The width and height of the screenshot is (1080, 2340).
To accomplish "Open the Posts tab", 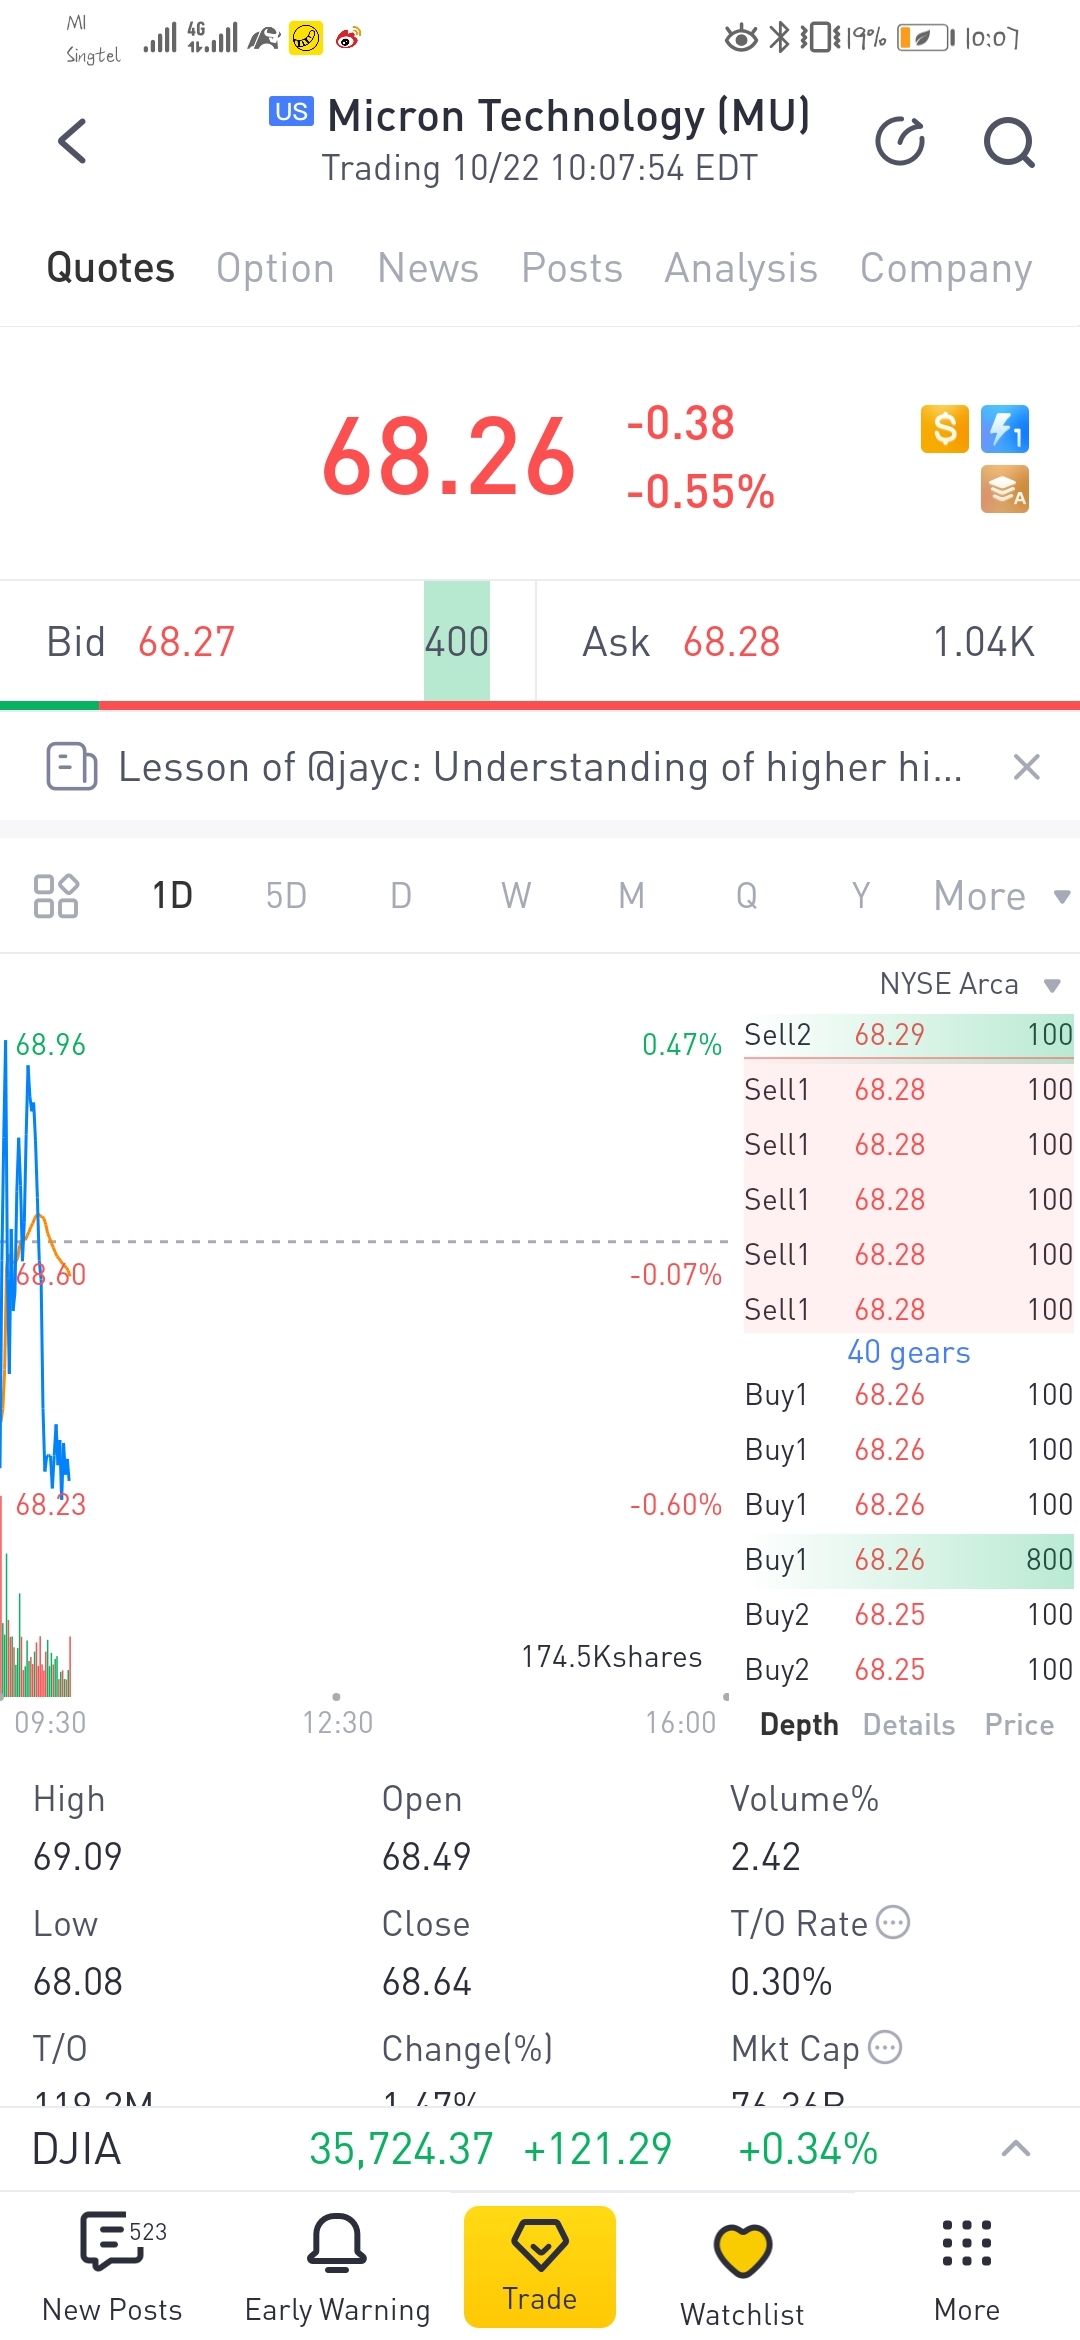I will pyautogui.click(x=572, y=268).
